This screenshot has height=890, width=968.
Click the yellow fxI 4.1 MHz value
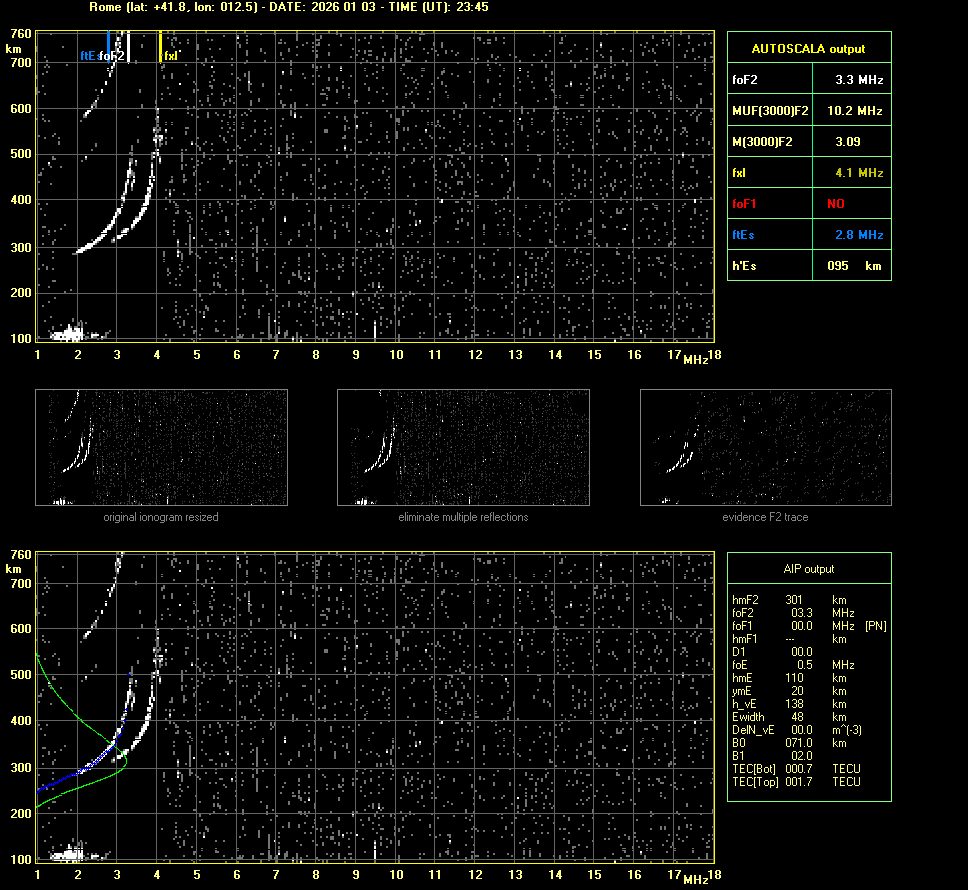pos(858,173)
